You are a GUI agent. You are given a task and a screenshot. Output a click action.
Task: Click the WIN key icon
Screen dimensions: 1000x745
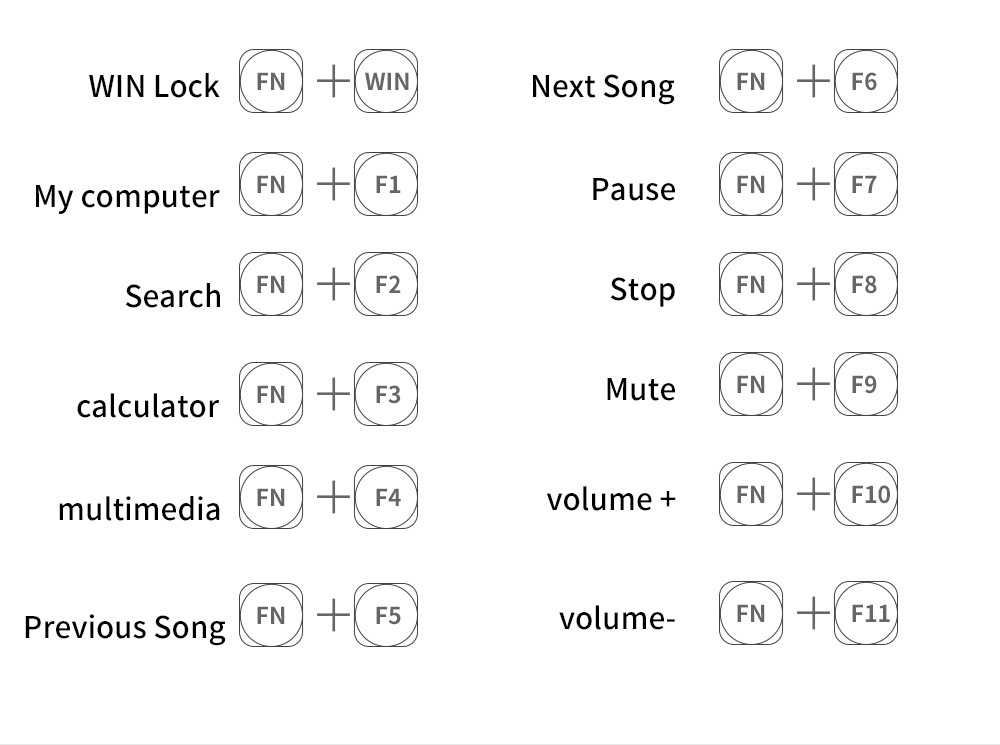tap(386, 82)
